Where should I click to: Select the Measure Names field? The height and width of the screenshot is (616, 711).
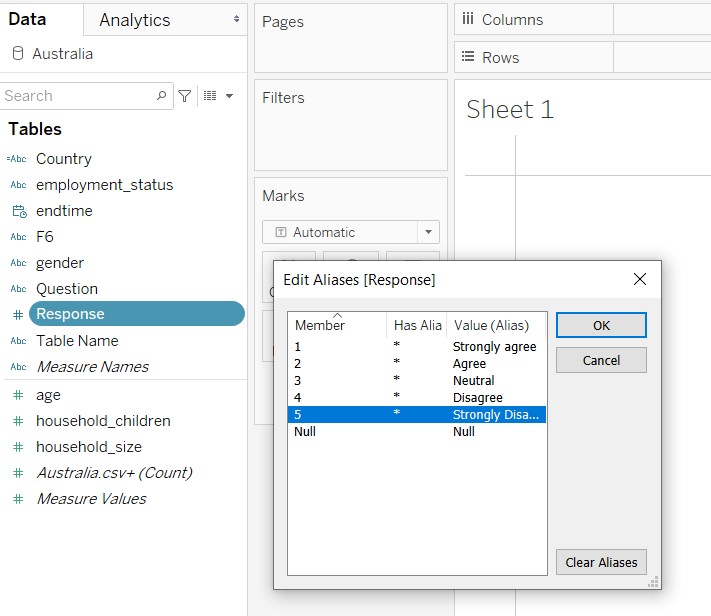(x=93, y=367)
